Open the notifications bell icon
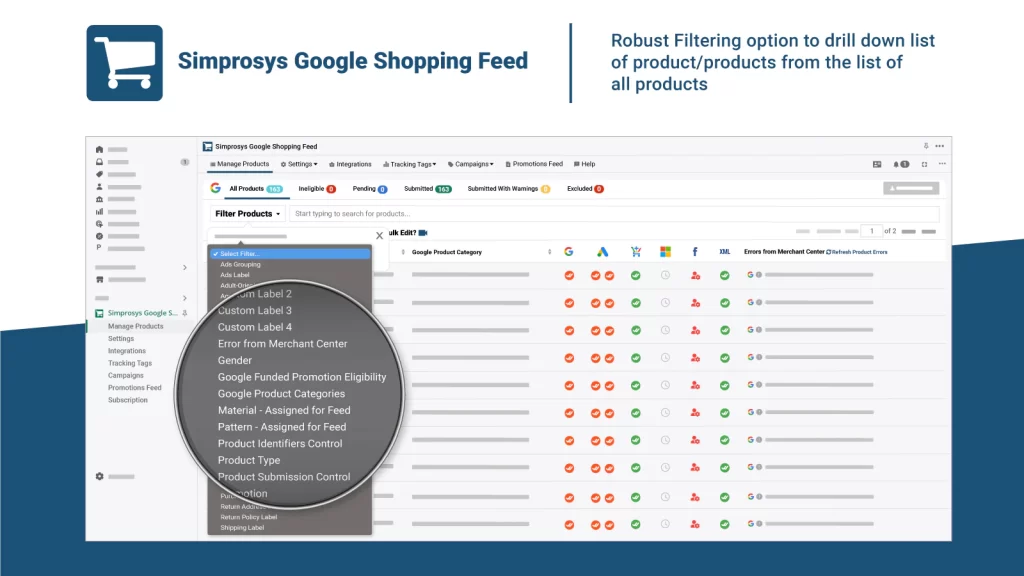This screenshot has height=576, width=1024. coord(898,164)
